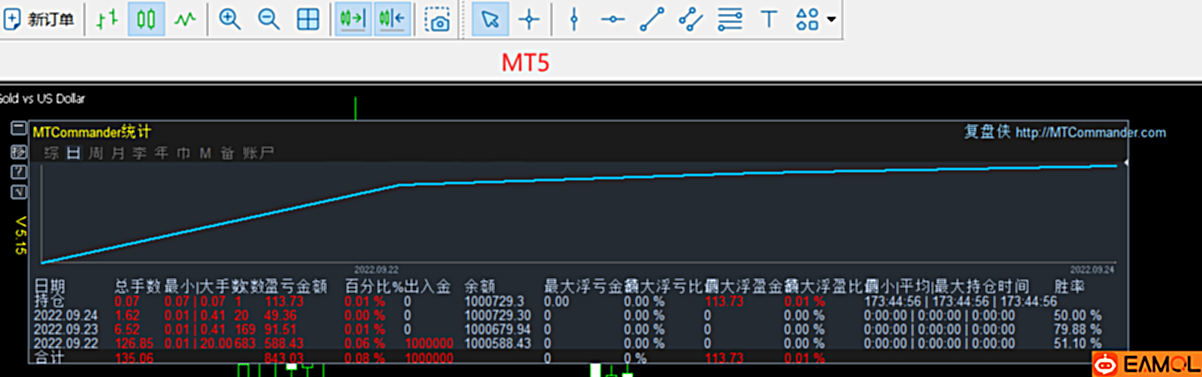Save chart screenshot with camera icon
Image resolution: width=1202 pixels, height=377 pixels.
(437, 19)
